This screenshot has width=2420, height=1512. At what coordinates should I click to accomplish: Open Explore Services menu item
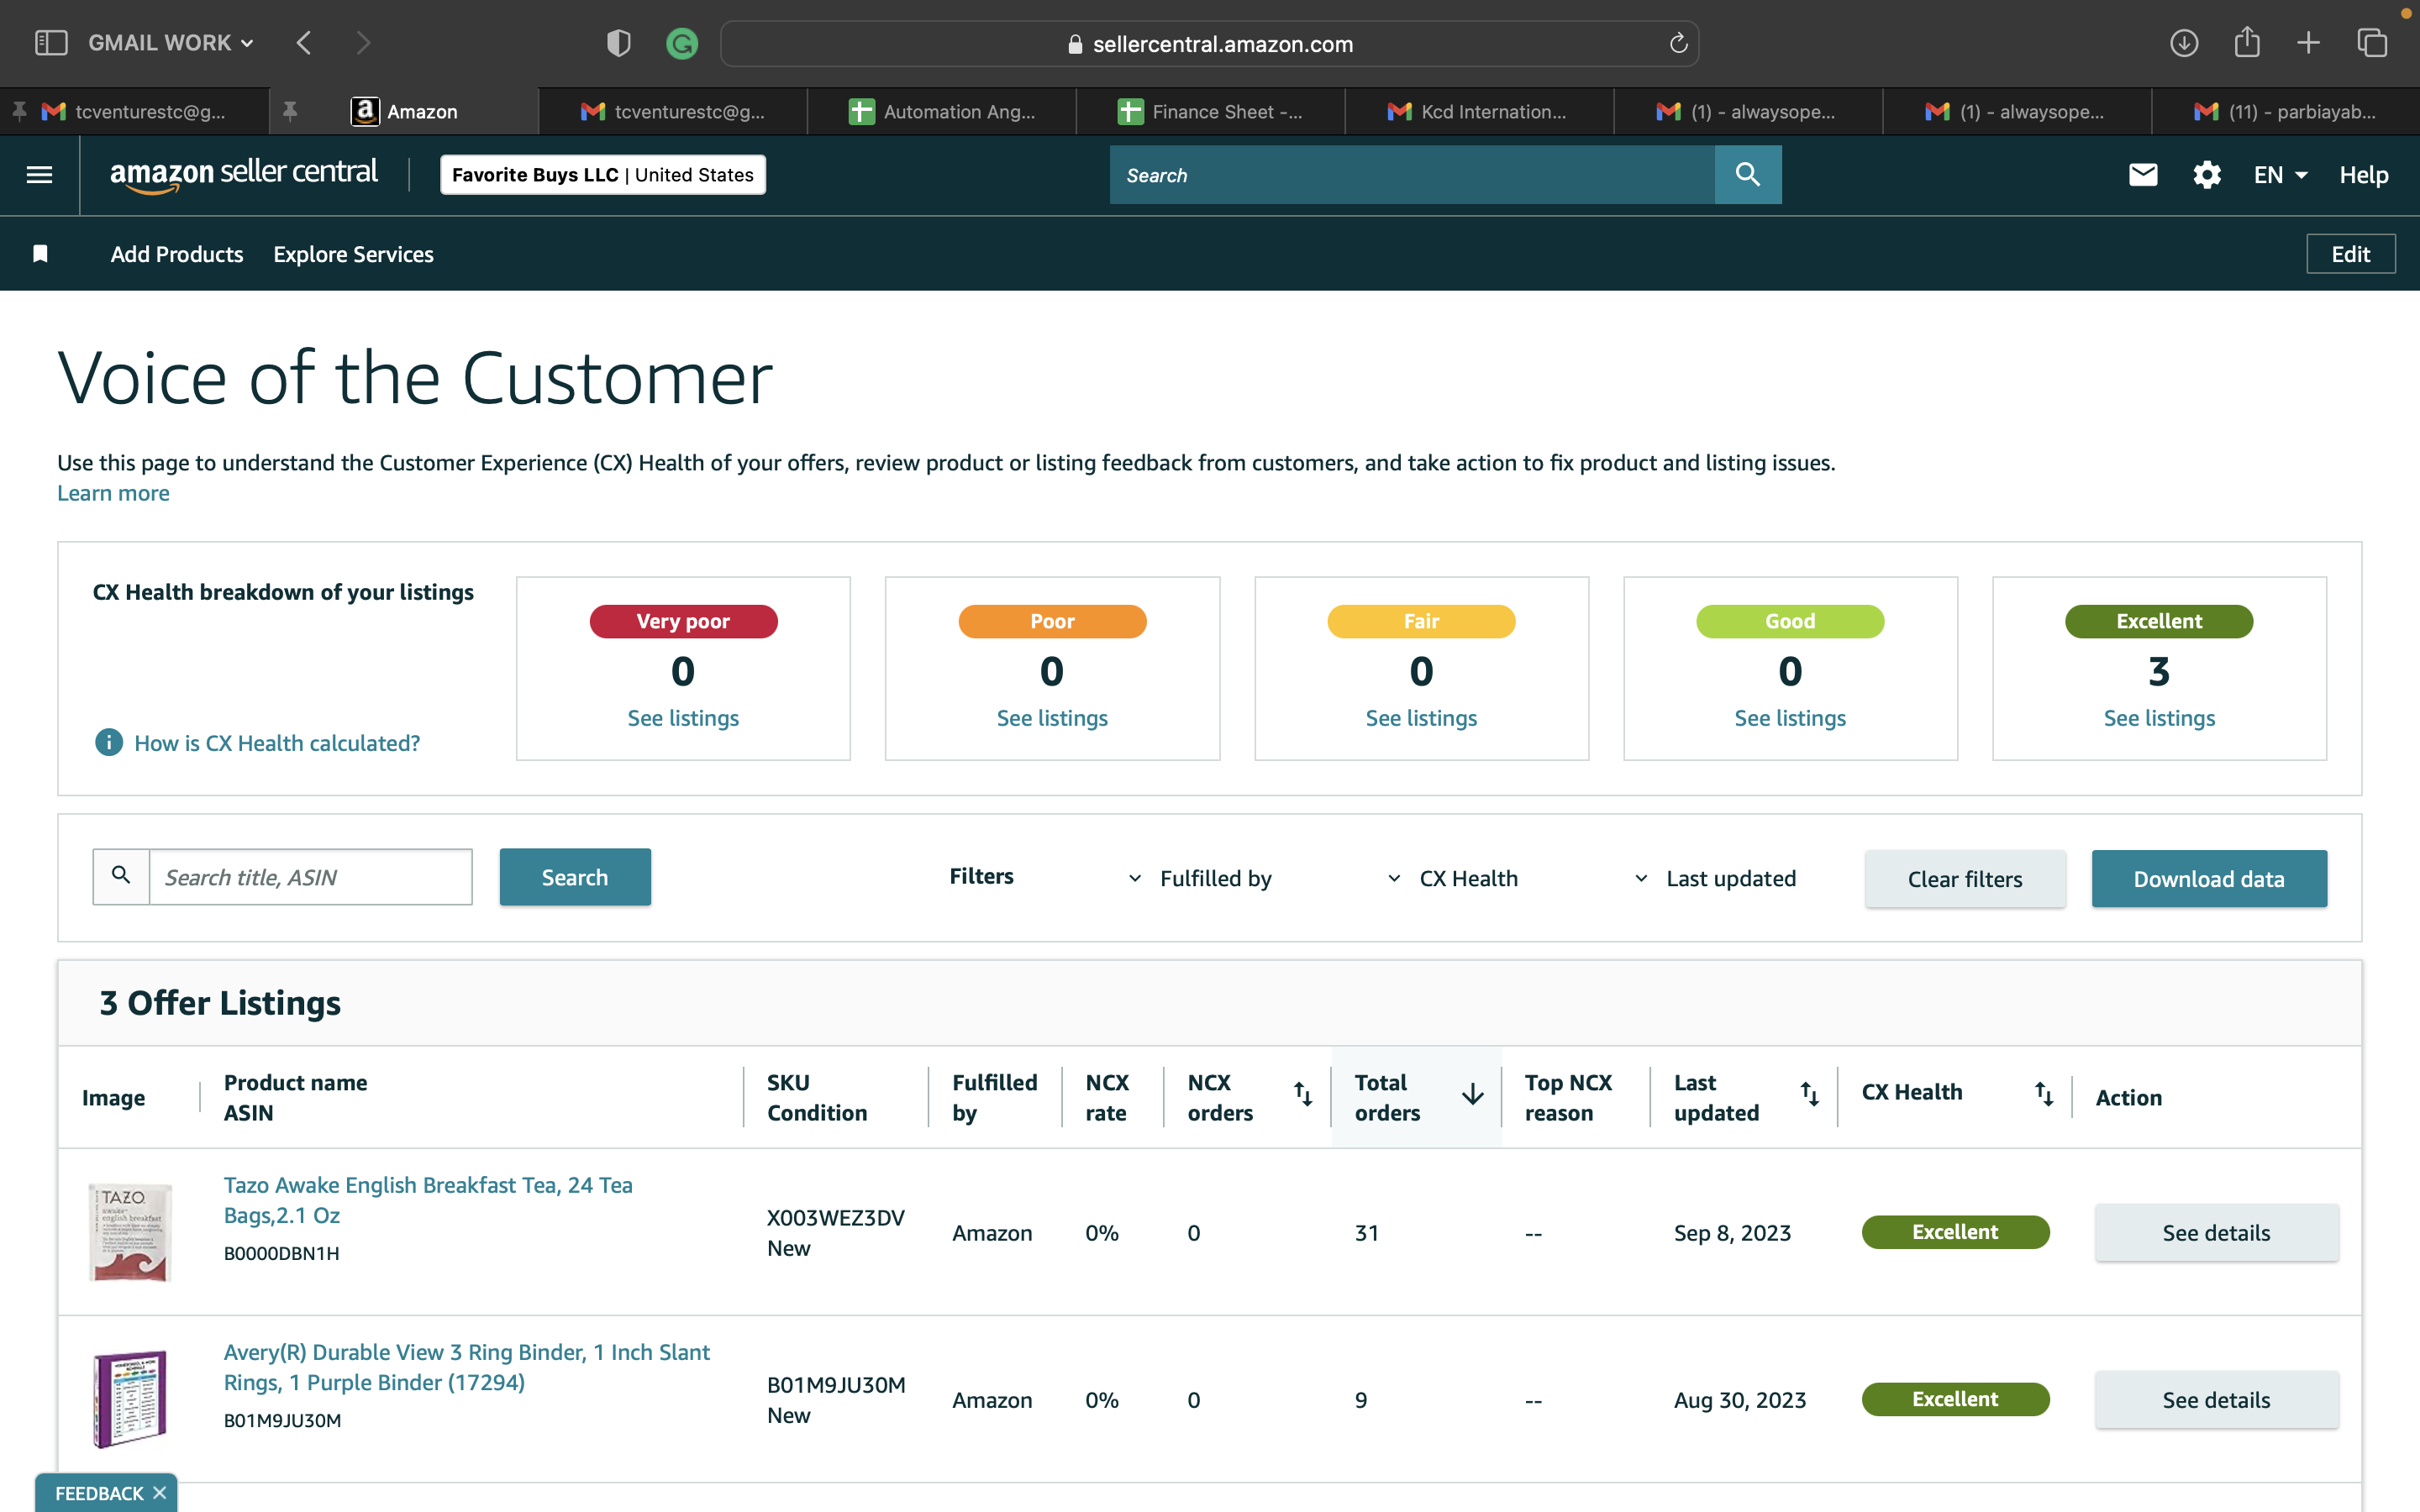pos(353,254)
